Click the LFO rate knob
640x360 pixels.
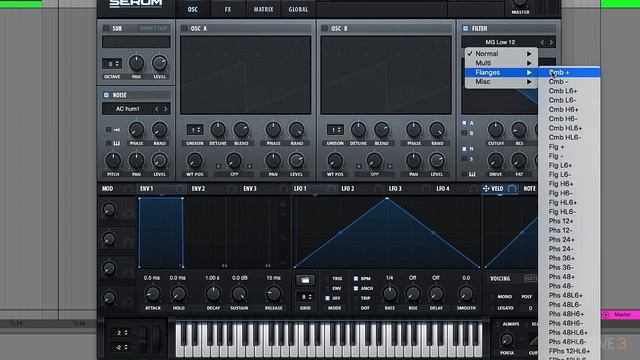[x=389, y=293]
